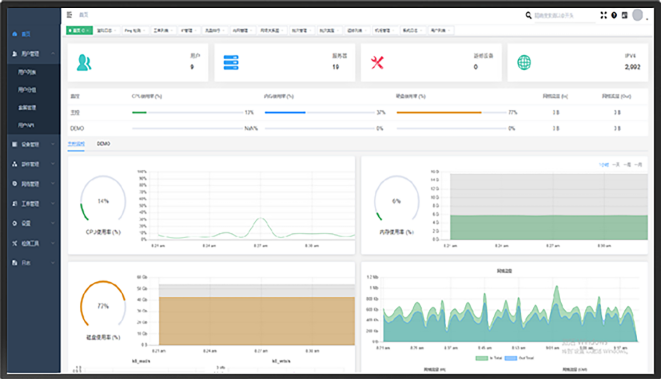Click the 6% memory gauge

(x=396, y=198)
